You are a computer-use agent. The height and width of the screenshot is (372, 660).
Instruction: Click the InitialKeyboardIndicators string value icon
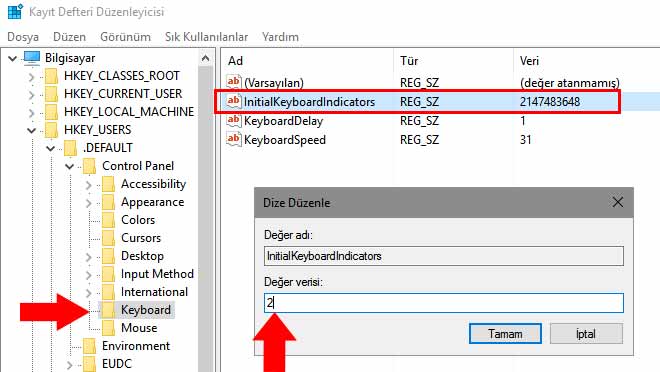tap(234, 101)
